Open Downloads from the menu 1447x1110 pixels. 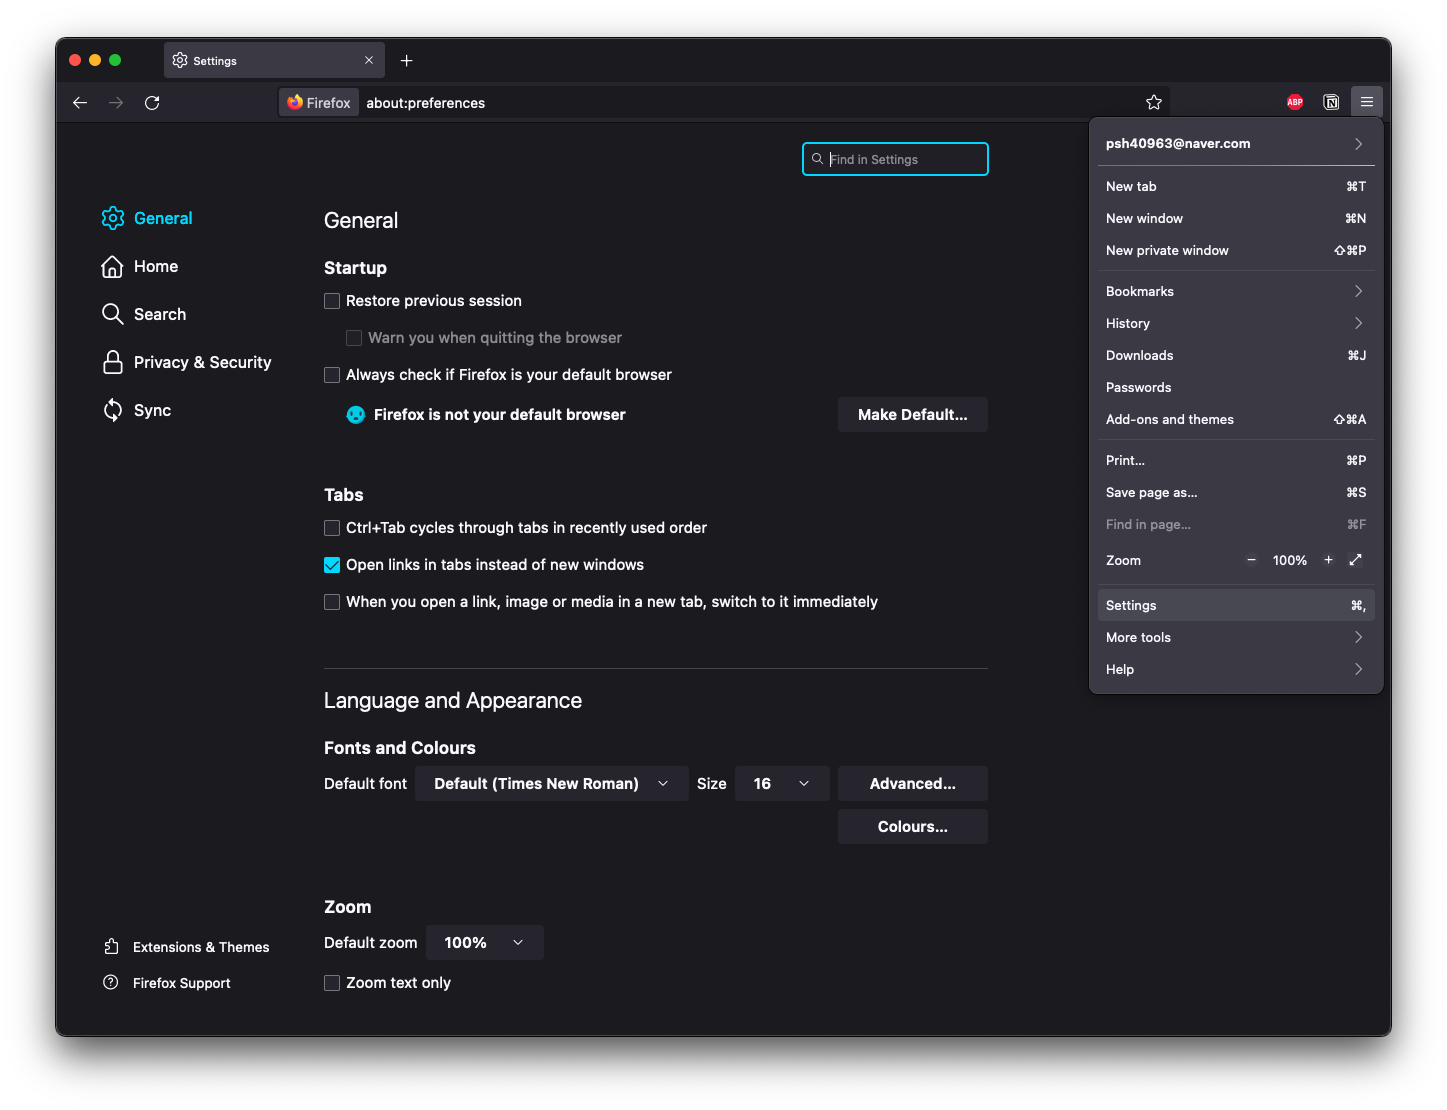click(1236, 355)
